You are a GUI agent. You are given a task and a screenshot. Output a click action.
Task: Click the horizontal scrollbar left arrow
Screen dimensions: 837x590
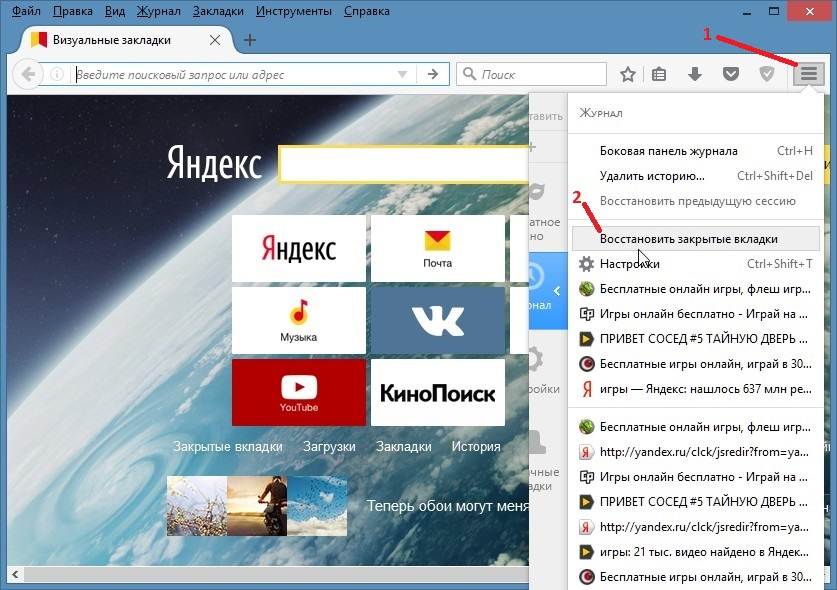15,575
